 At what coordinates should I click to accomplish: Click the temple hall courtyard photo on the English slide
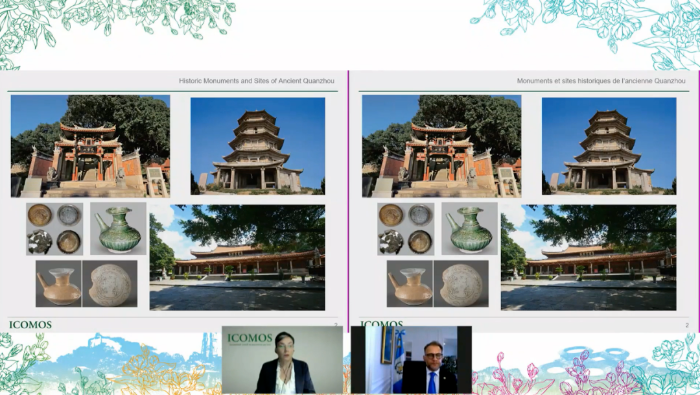(x=237, y=258)
